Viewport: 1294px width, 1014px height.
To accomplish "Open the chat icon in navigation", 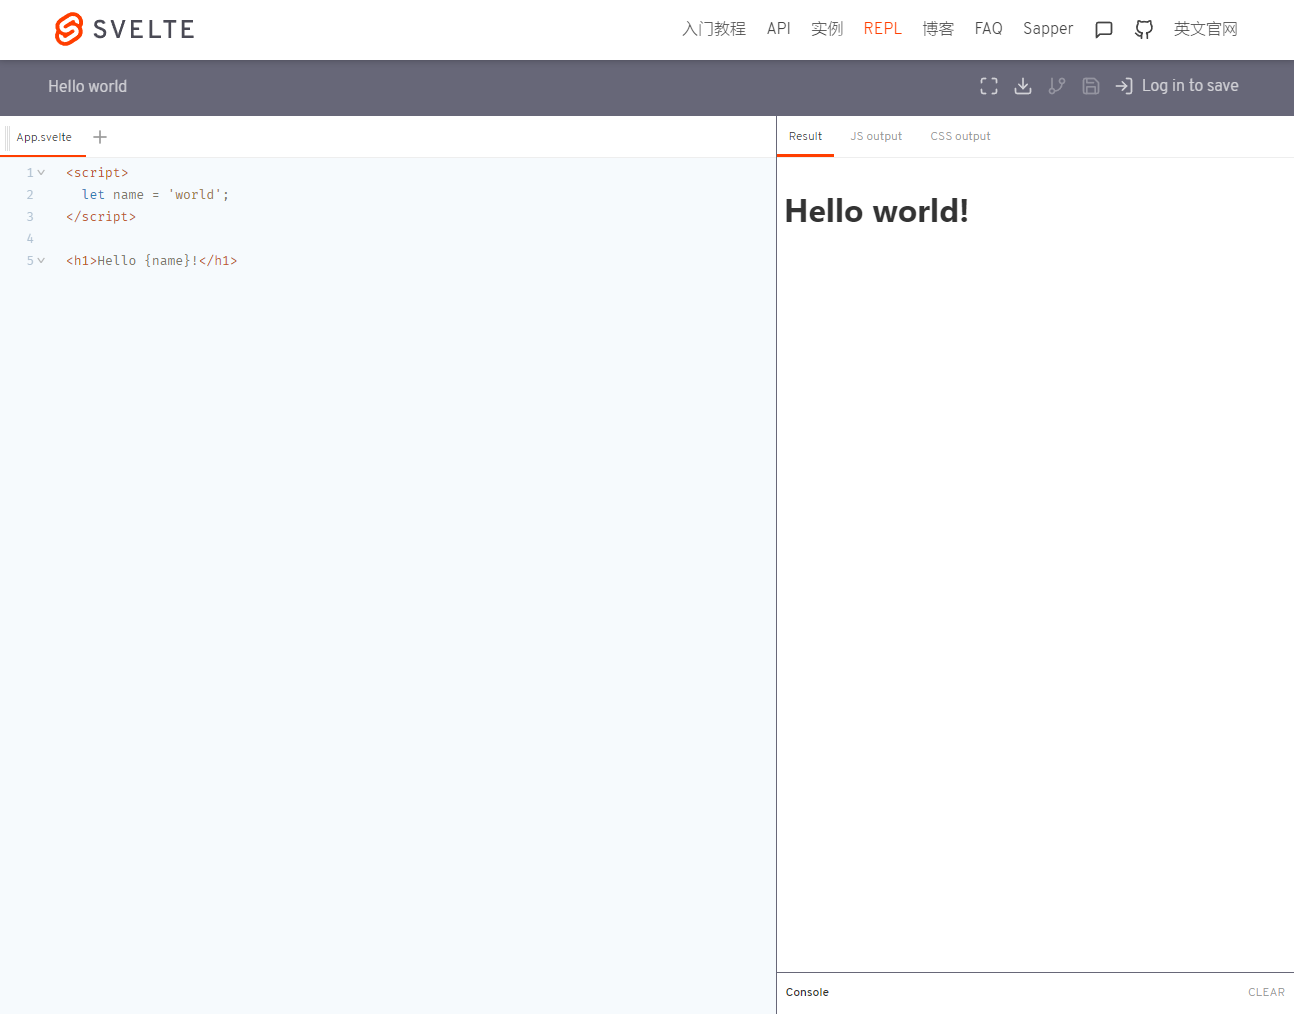I will (1104, 30).
